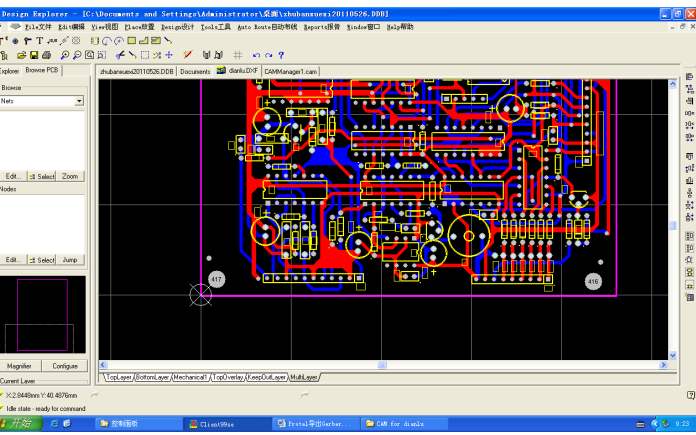
Task: Click the blue question mark help icon
Action: (281, 55)
